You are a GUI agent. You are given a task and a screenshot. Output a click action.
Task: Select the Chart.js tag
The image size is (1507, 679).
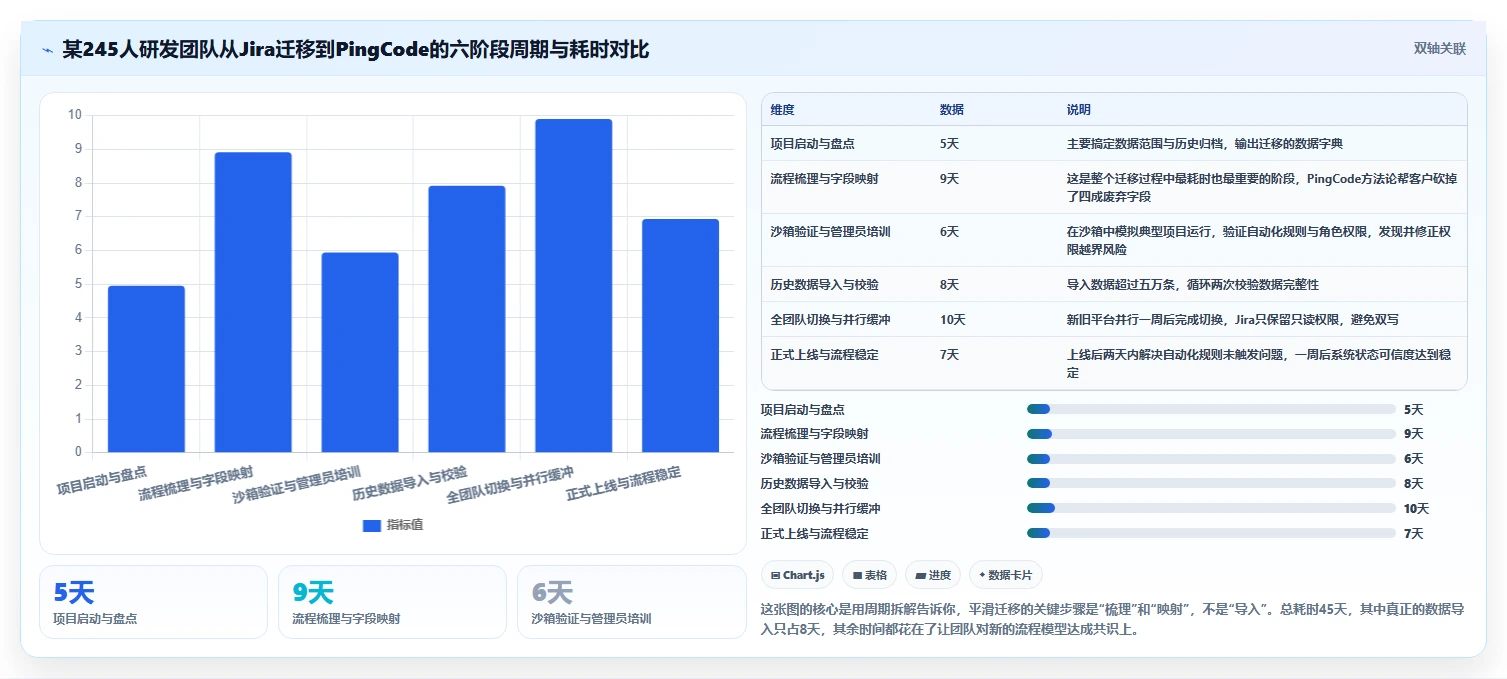[x=797, y=575]
